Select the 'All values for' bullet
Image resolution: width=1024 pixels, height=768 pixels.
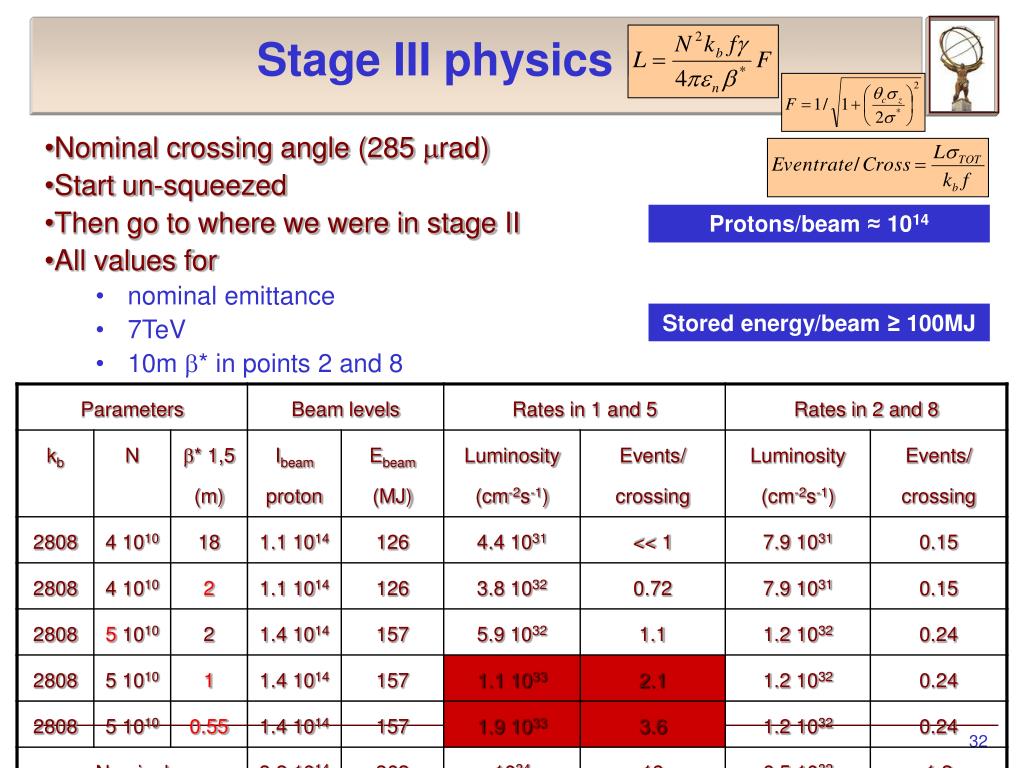pyautogui.click(x=131, y=261)
